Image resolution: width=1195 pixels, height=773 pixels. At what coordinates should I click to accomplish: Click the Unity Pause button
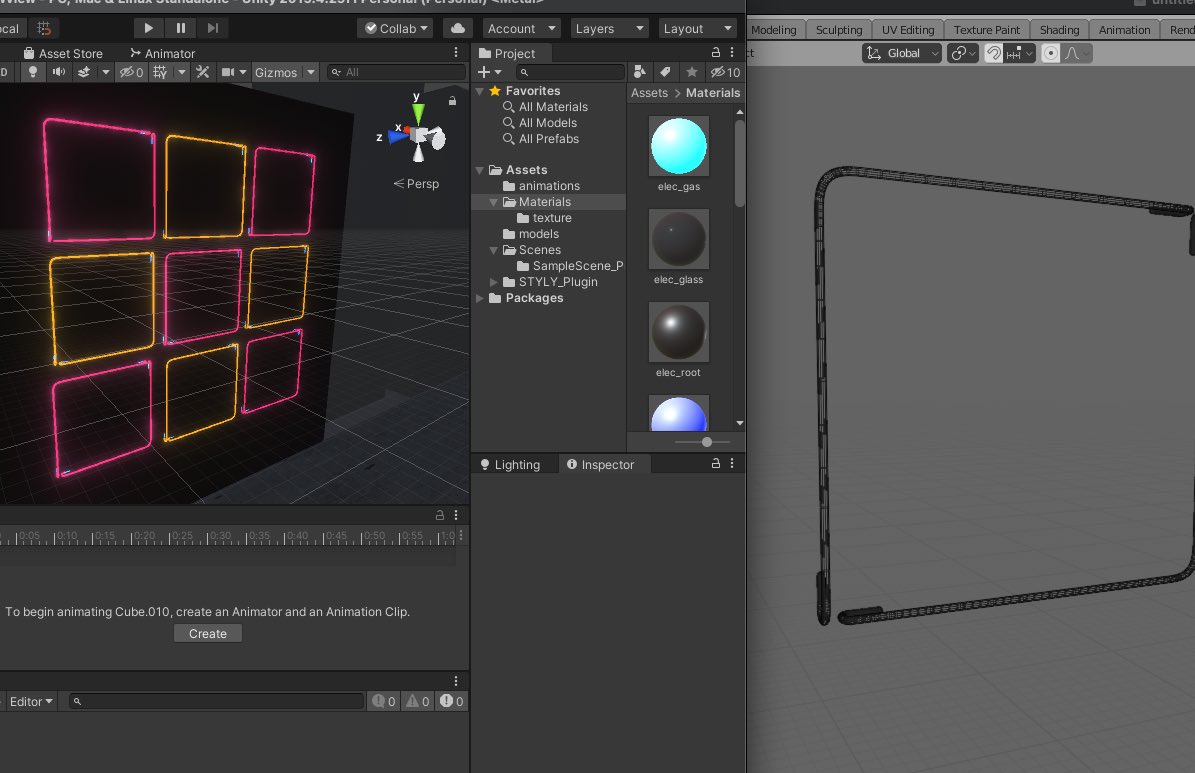point(181,28)
